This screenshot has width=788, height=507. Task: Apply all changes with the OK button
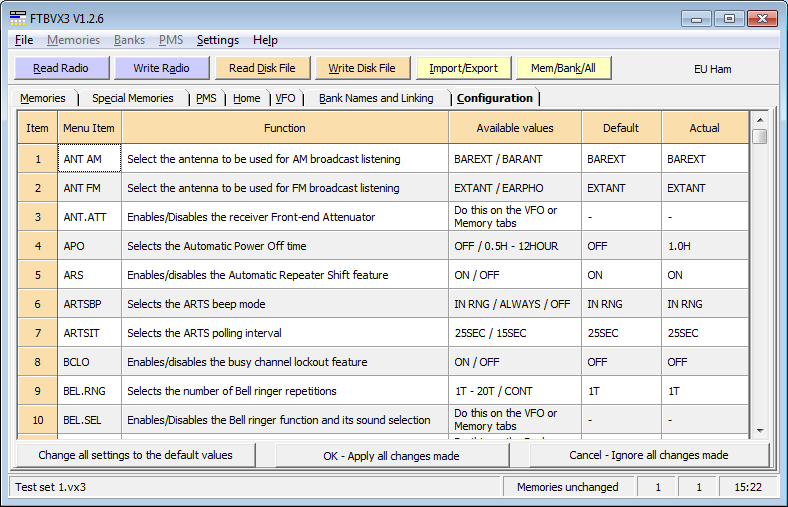391,455
